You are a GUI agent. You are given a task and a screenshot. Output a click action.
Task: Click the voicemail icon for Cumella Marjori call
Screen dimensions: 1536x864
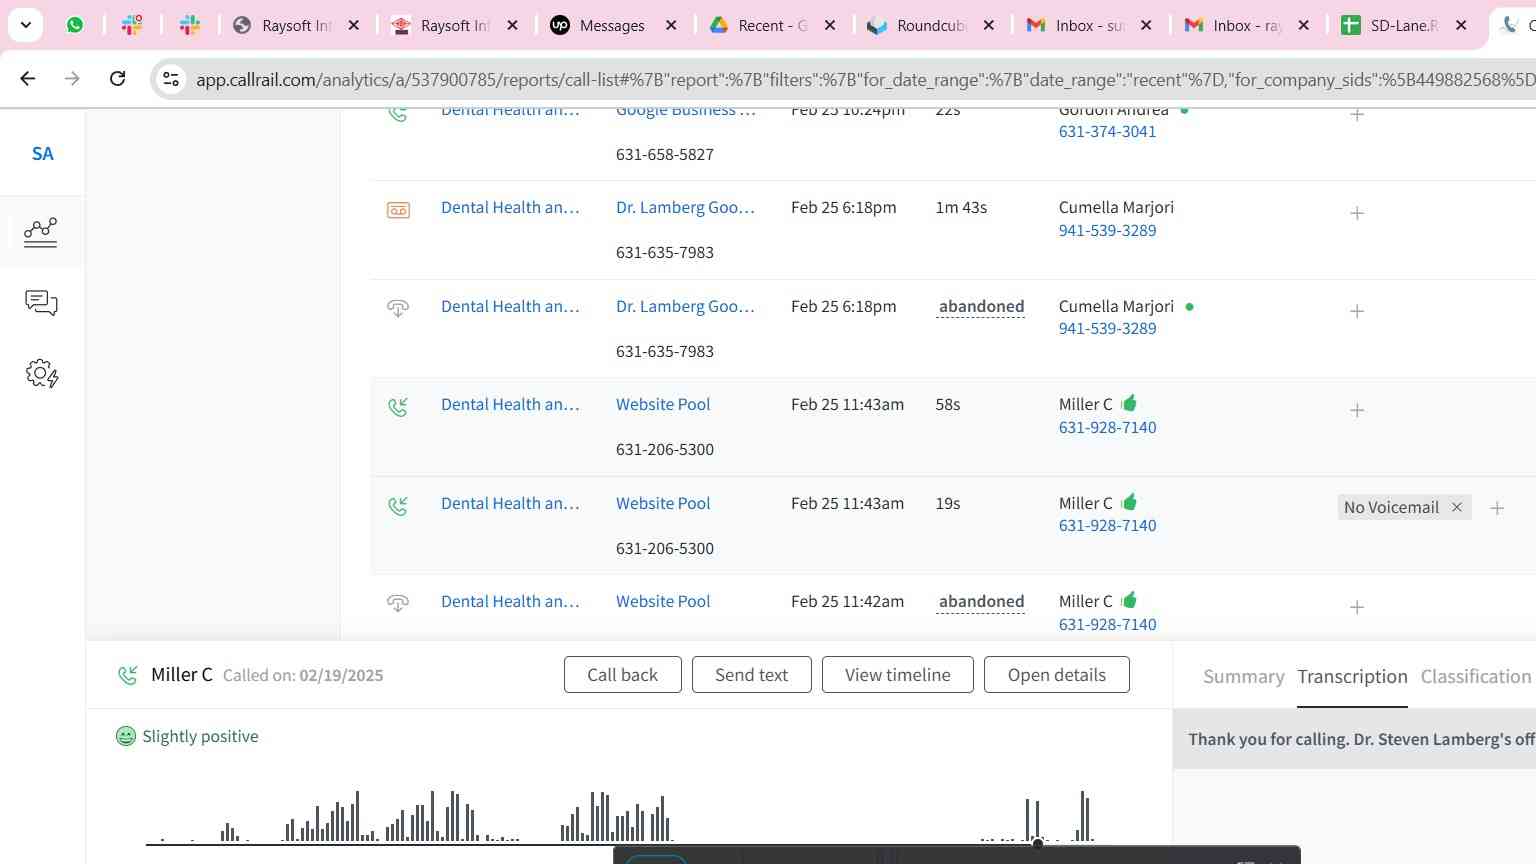coord(398,210)
